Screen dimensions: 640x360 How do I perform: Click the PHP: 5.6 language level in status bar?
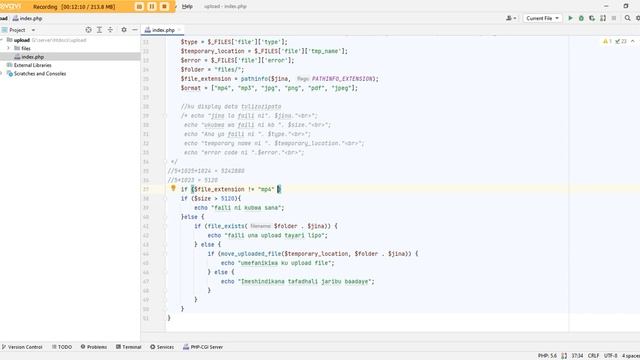547,356
